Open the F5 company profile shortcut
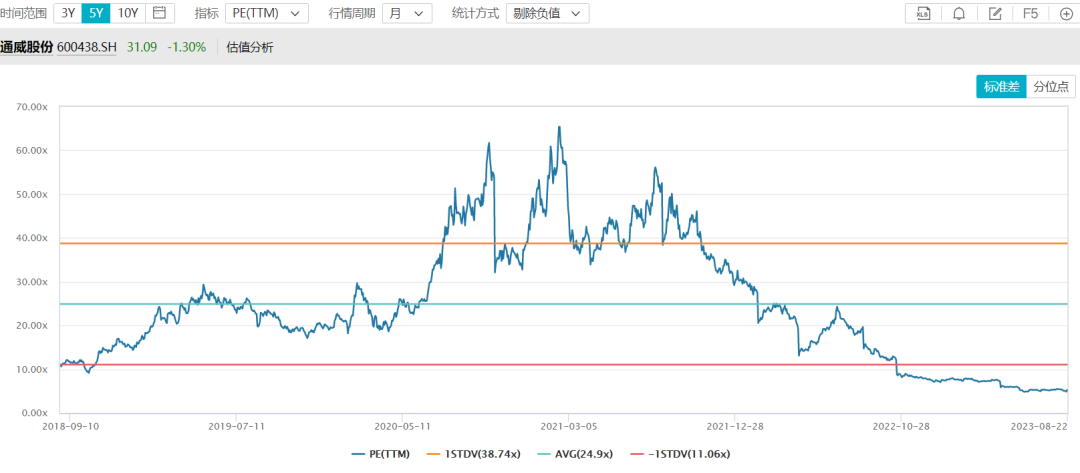1080x473 pixels. (1030, 13)
